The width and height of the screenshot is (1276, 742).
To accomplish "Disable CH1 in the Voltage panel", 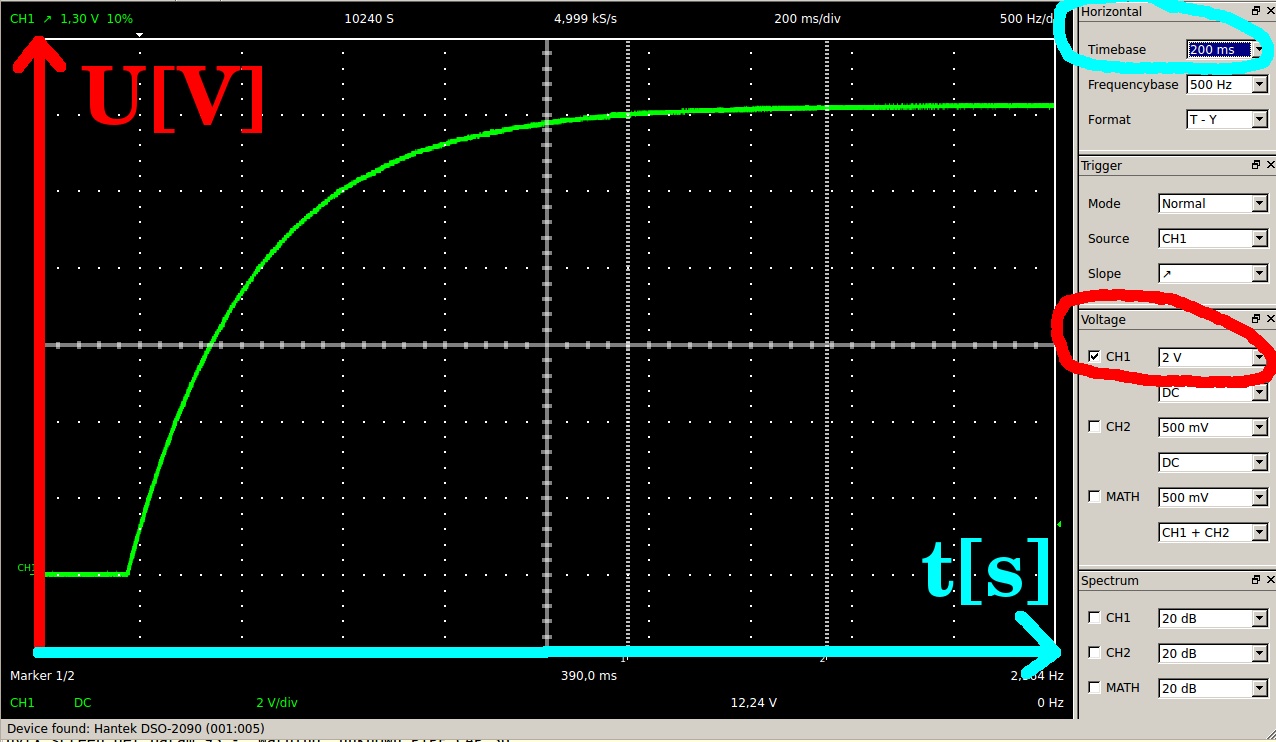I will pos(1094,357).
